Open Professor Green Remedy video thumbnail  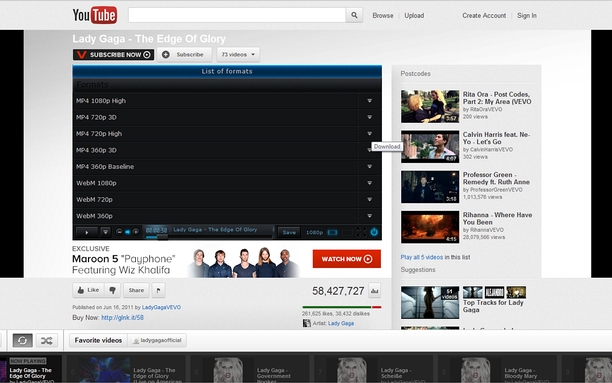point(430,187)
